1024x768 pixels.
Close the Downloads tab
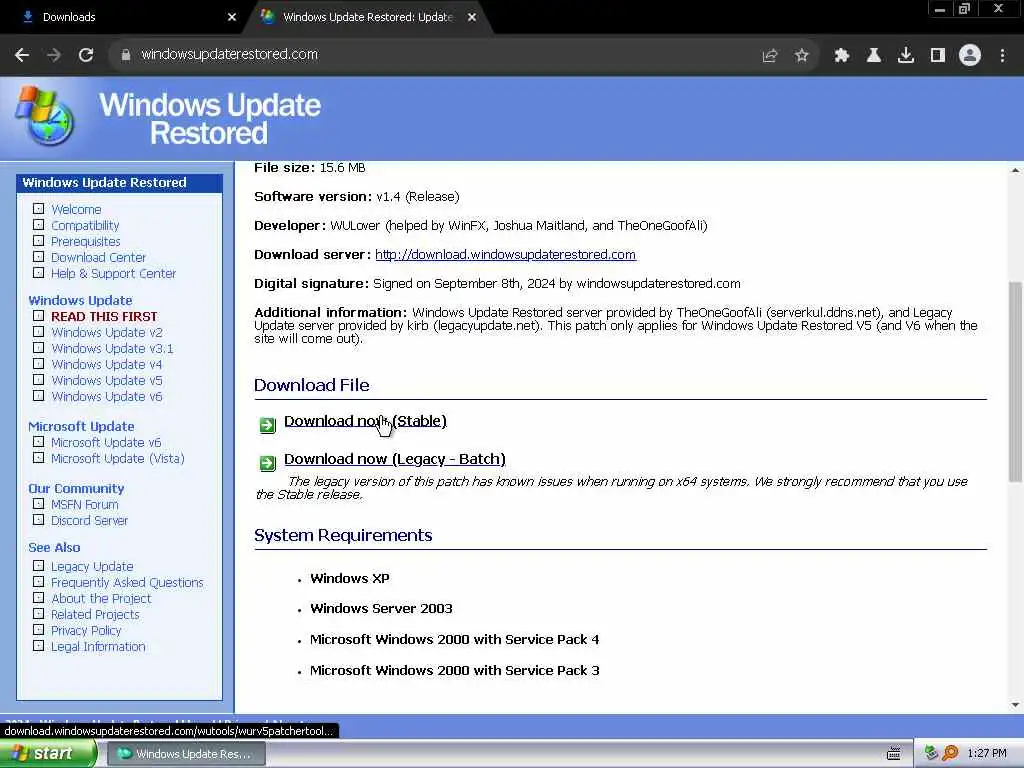tap(232, 17)
